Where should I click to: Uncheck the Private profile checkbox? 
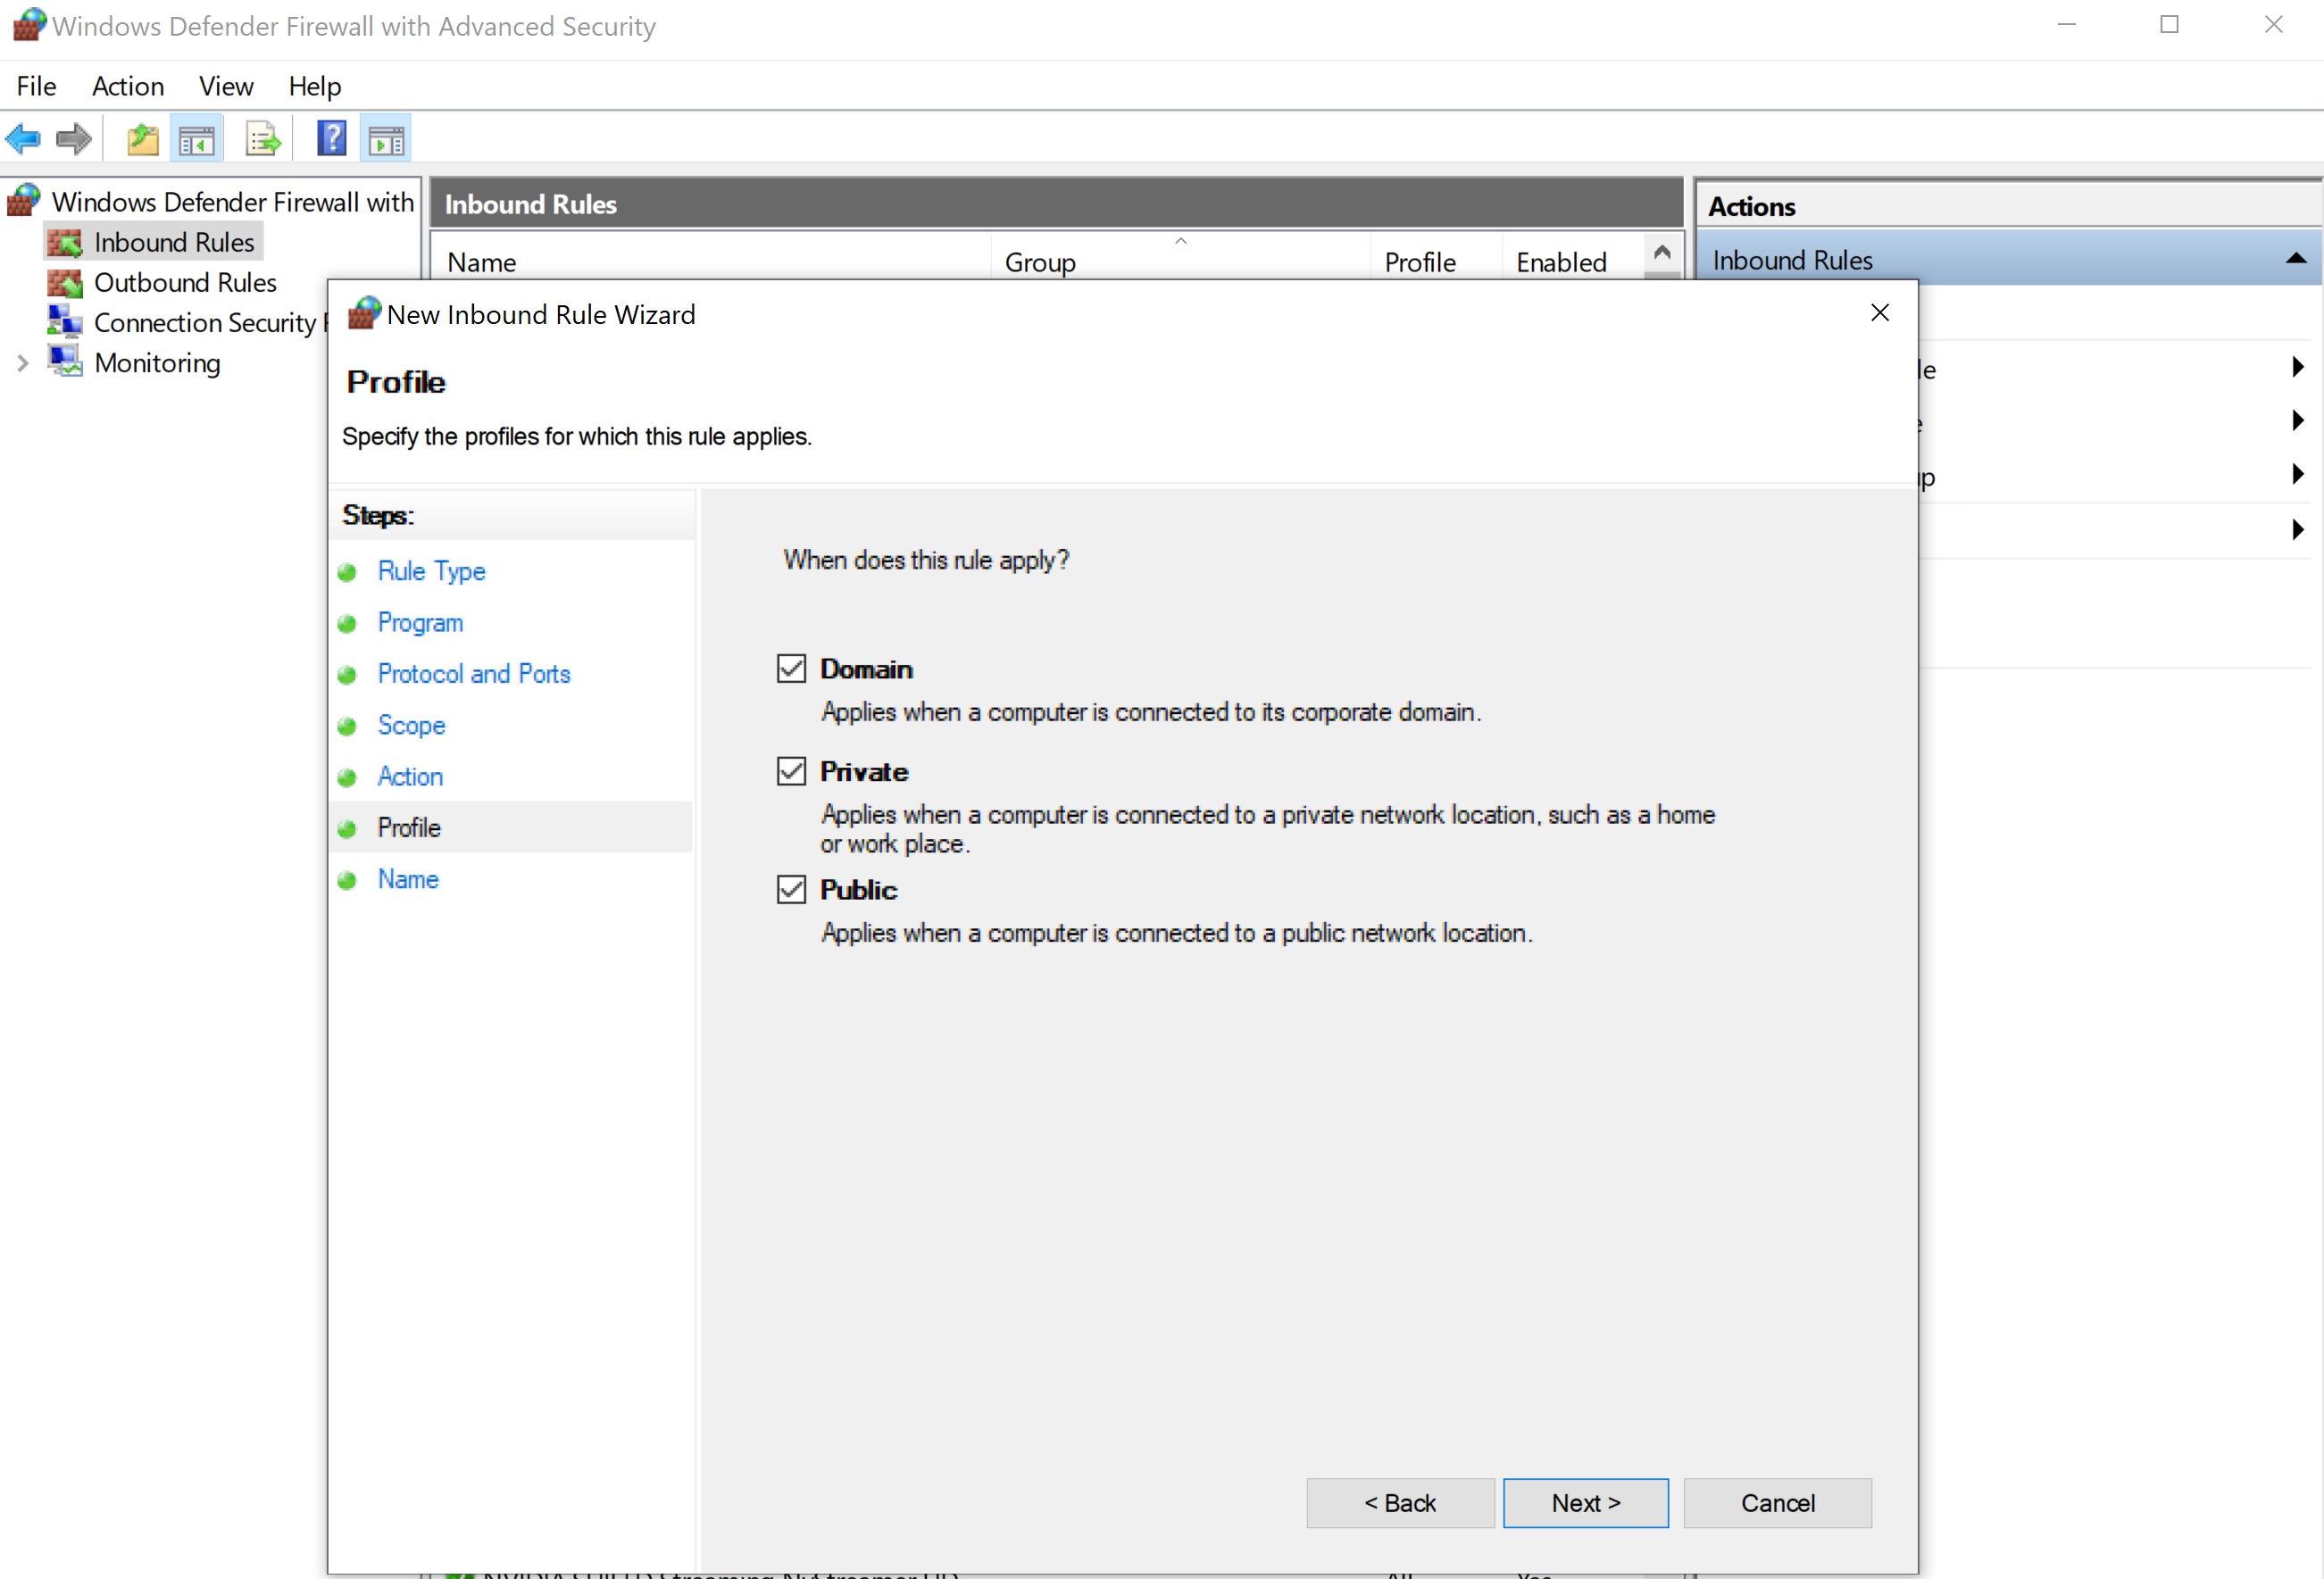tap(791, 771)
